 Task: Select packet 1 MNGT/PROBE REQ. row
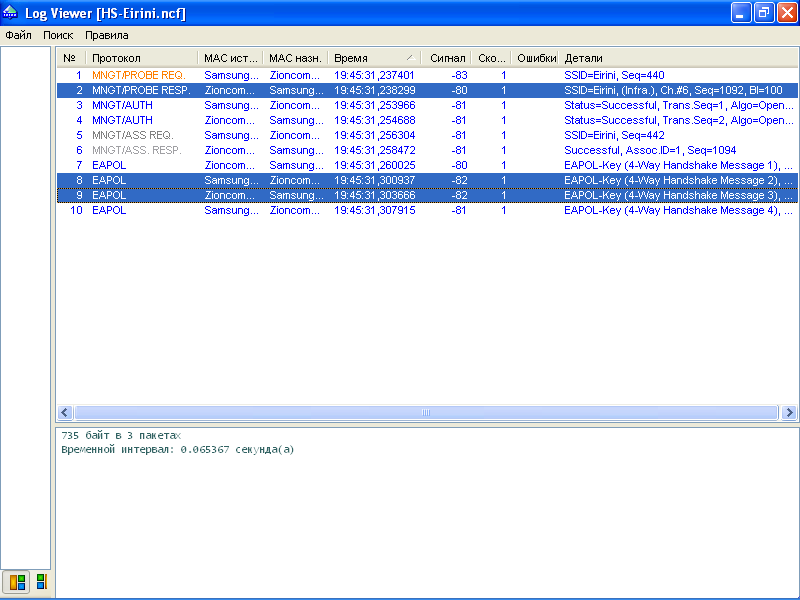139,75
